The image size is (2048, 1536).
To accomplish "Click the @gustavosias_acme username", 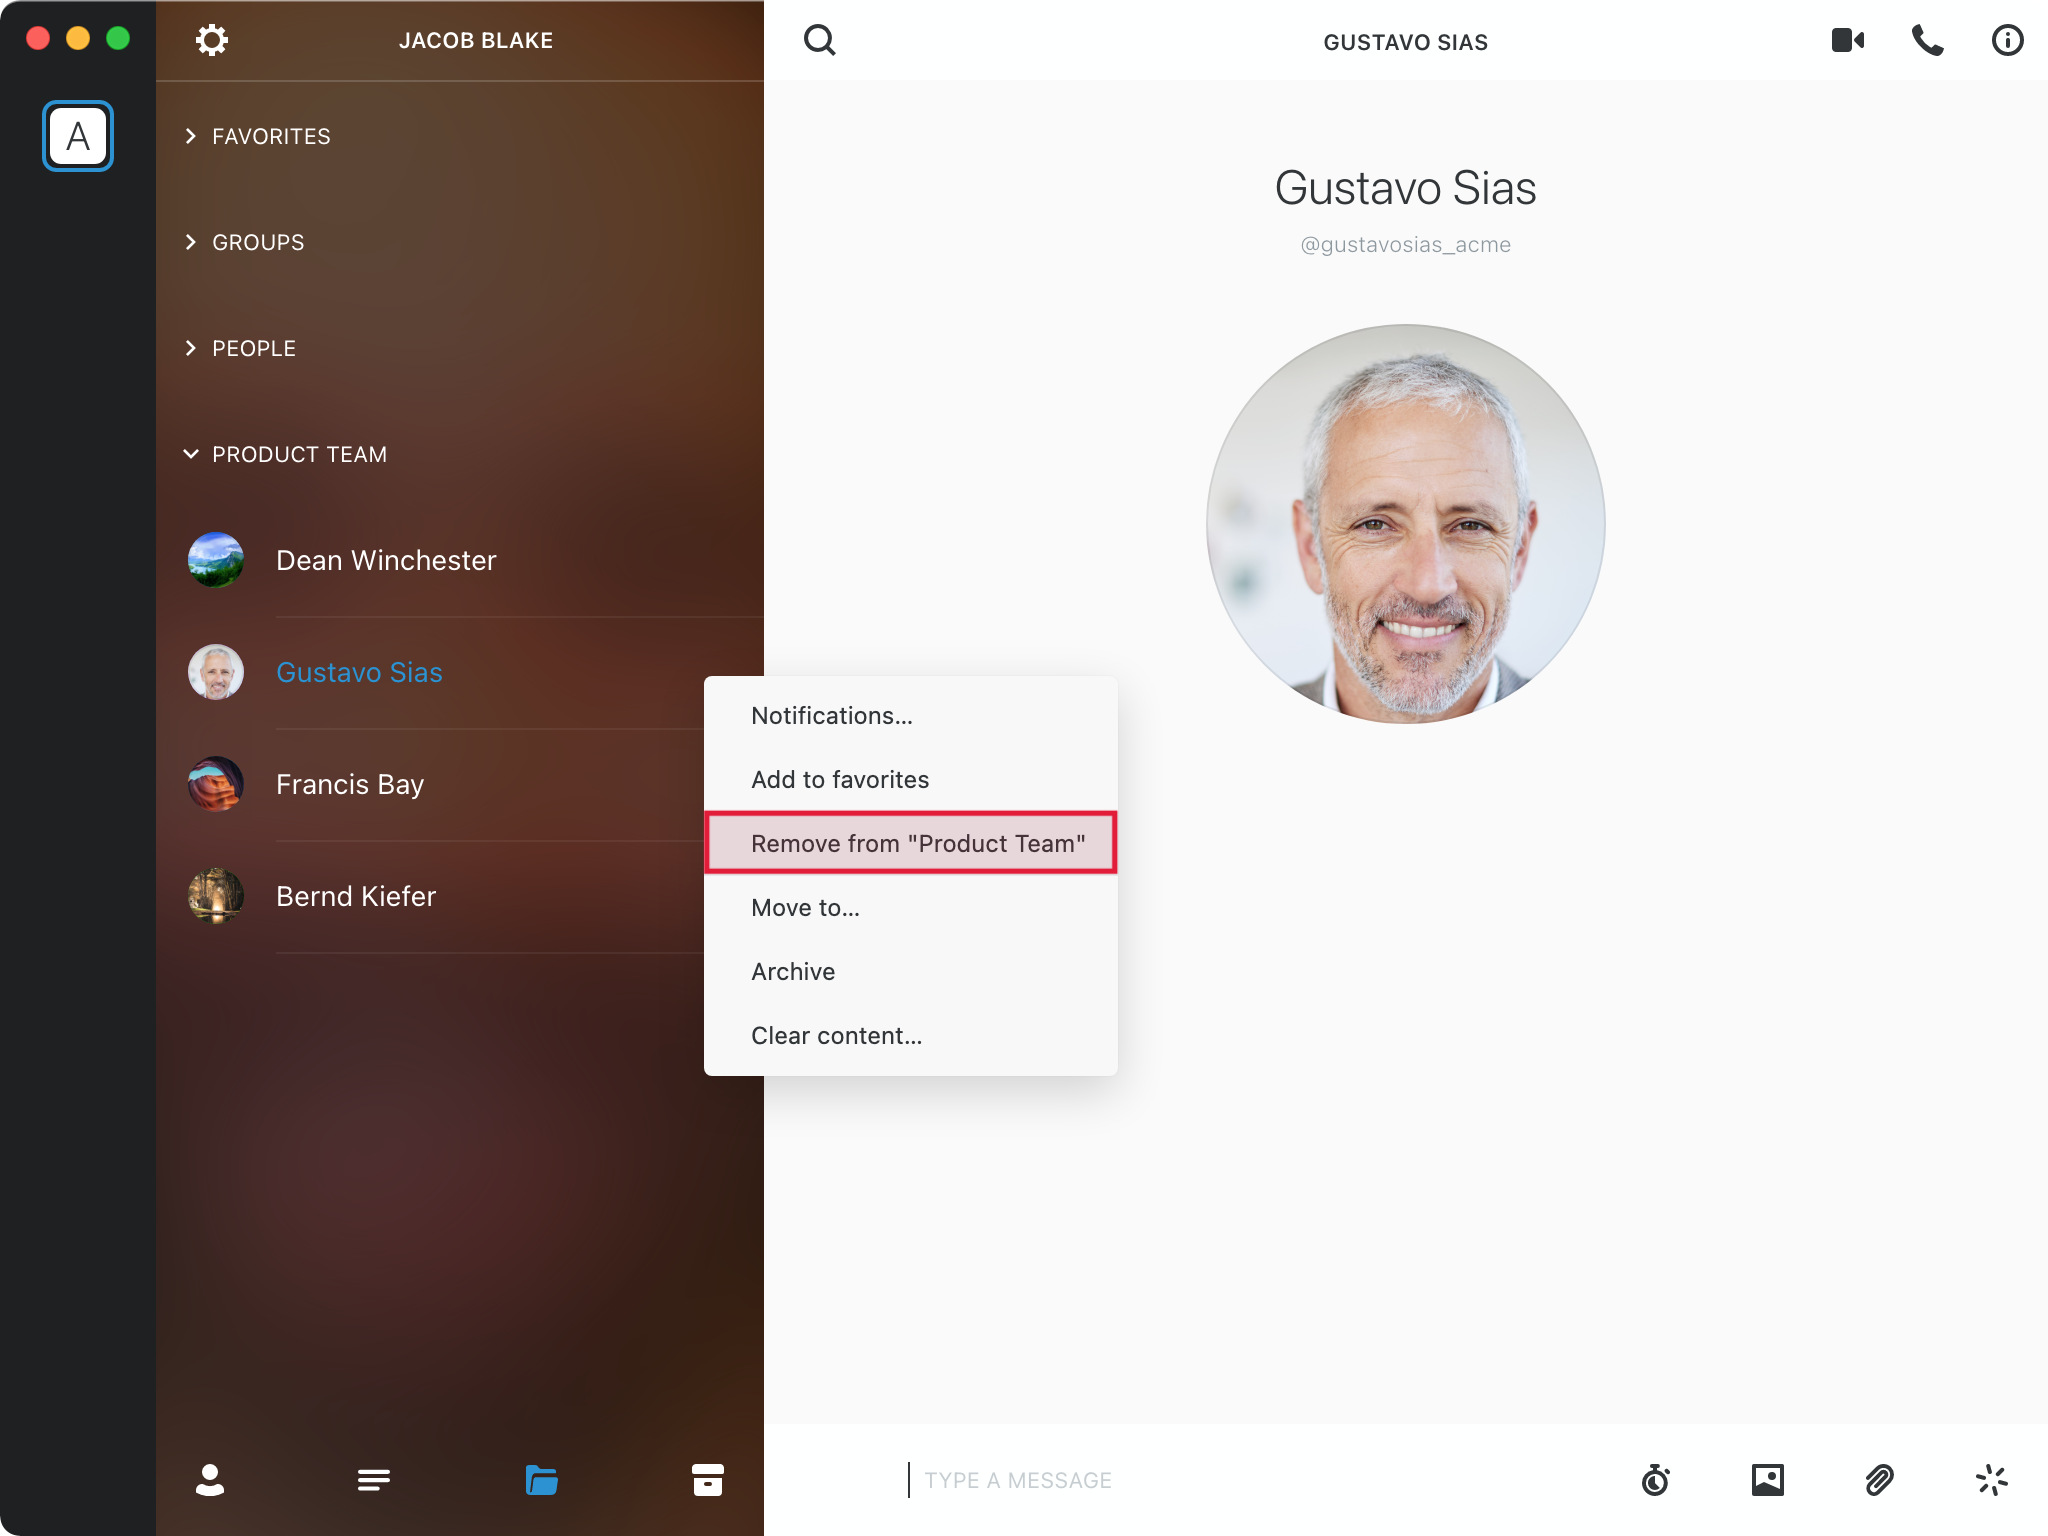I will [1406, 245].
